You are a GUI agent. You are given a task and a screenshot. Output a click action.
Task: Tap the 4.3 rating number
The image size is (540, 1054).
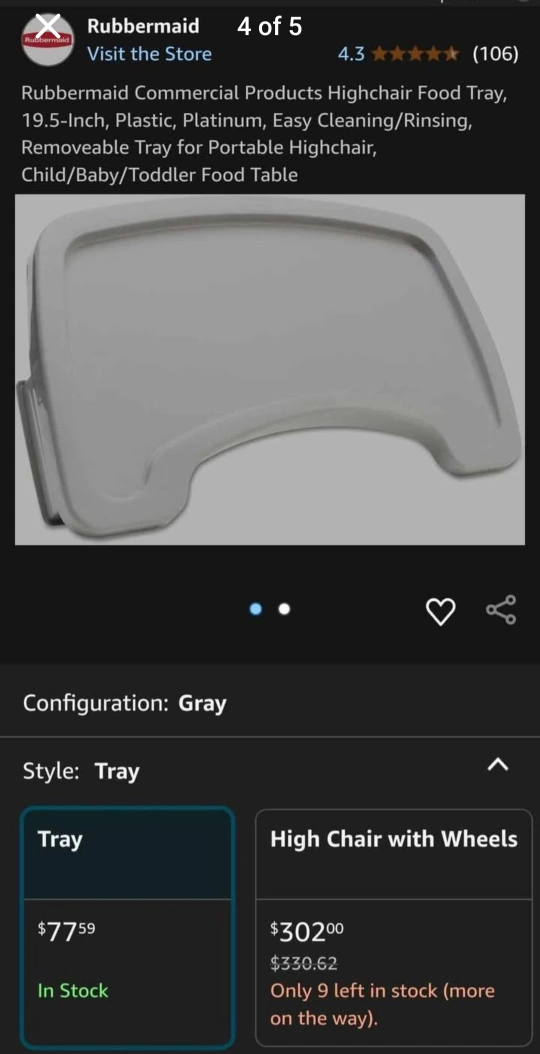pyautogui.click(x=351, y=54)
